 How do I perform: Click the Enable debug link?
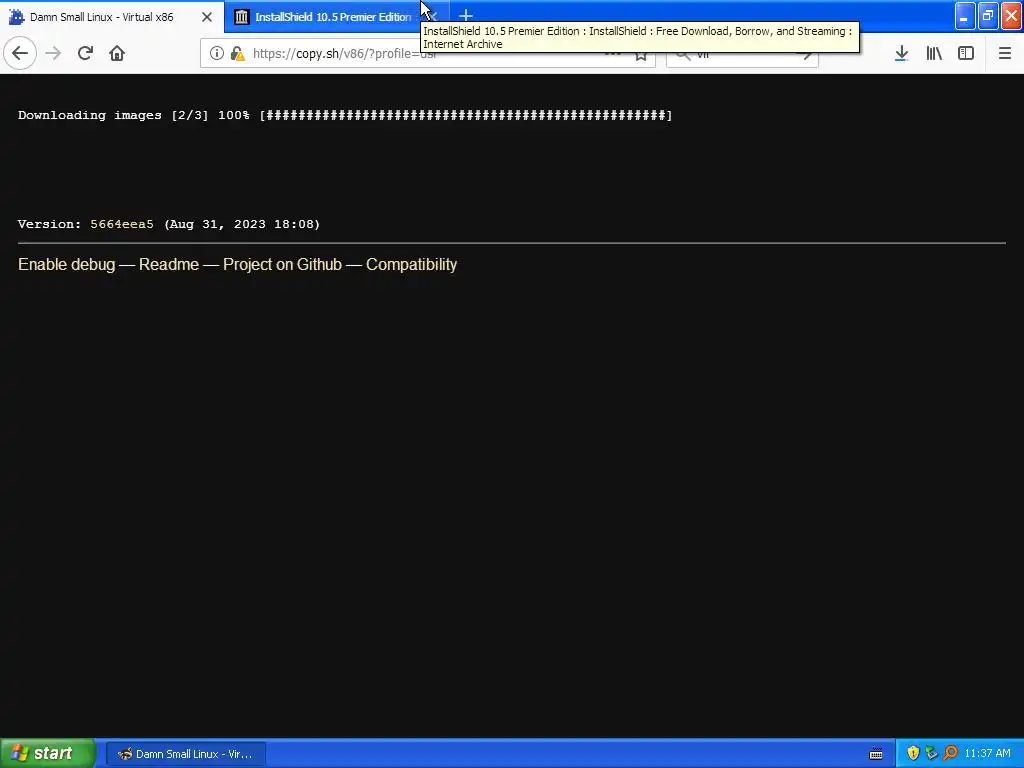[x=67, y=264]
